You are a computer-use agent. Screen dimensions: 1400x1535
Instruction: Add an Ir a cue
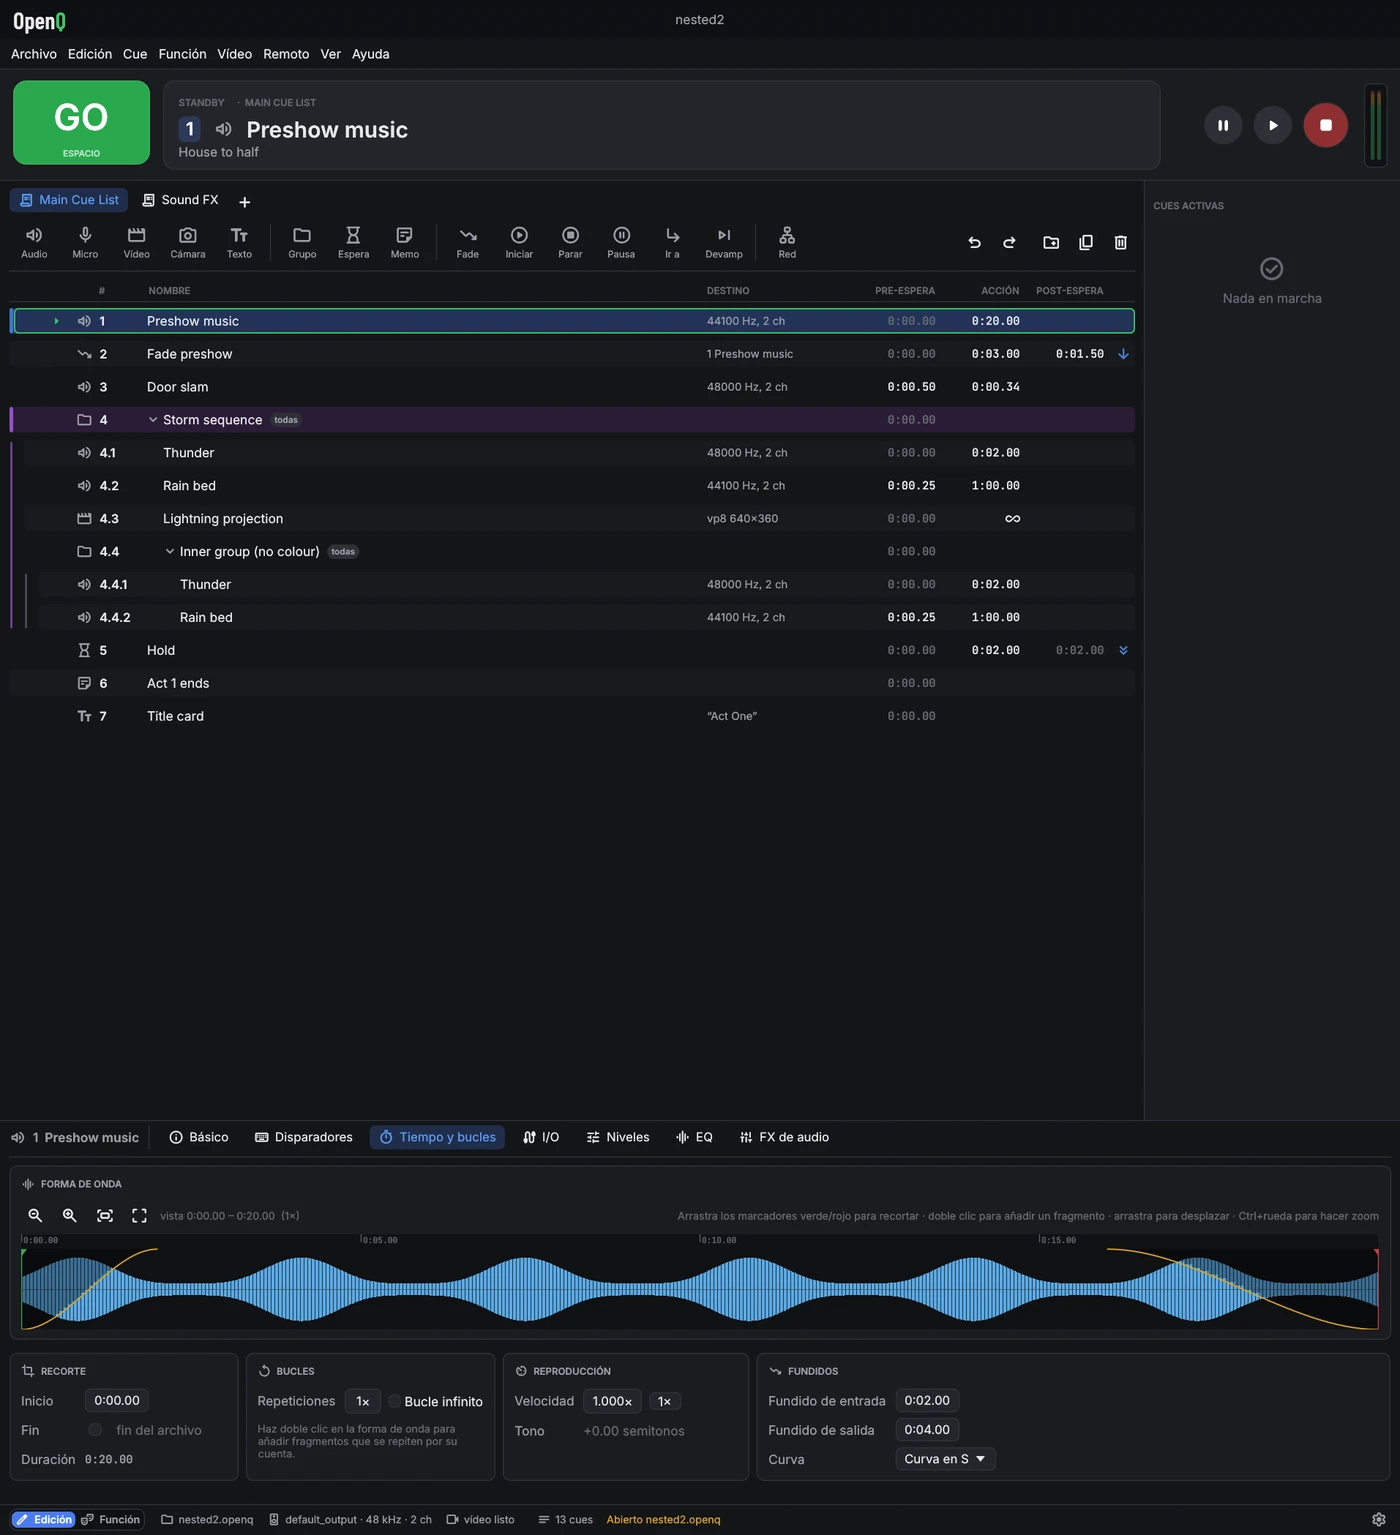672,242
